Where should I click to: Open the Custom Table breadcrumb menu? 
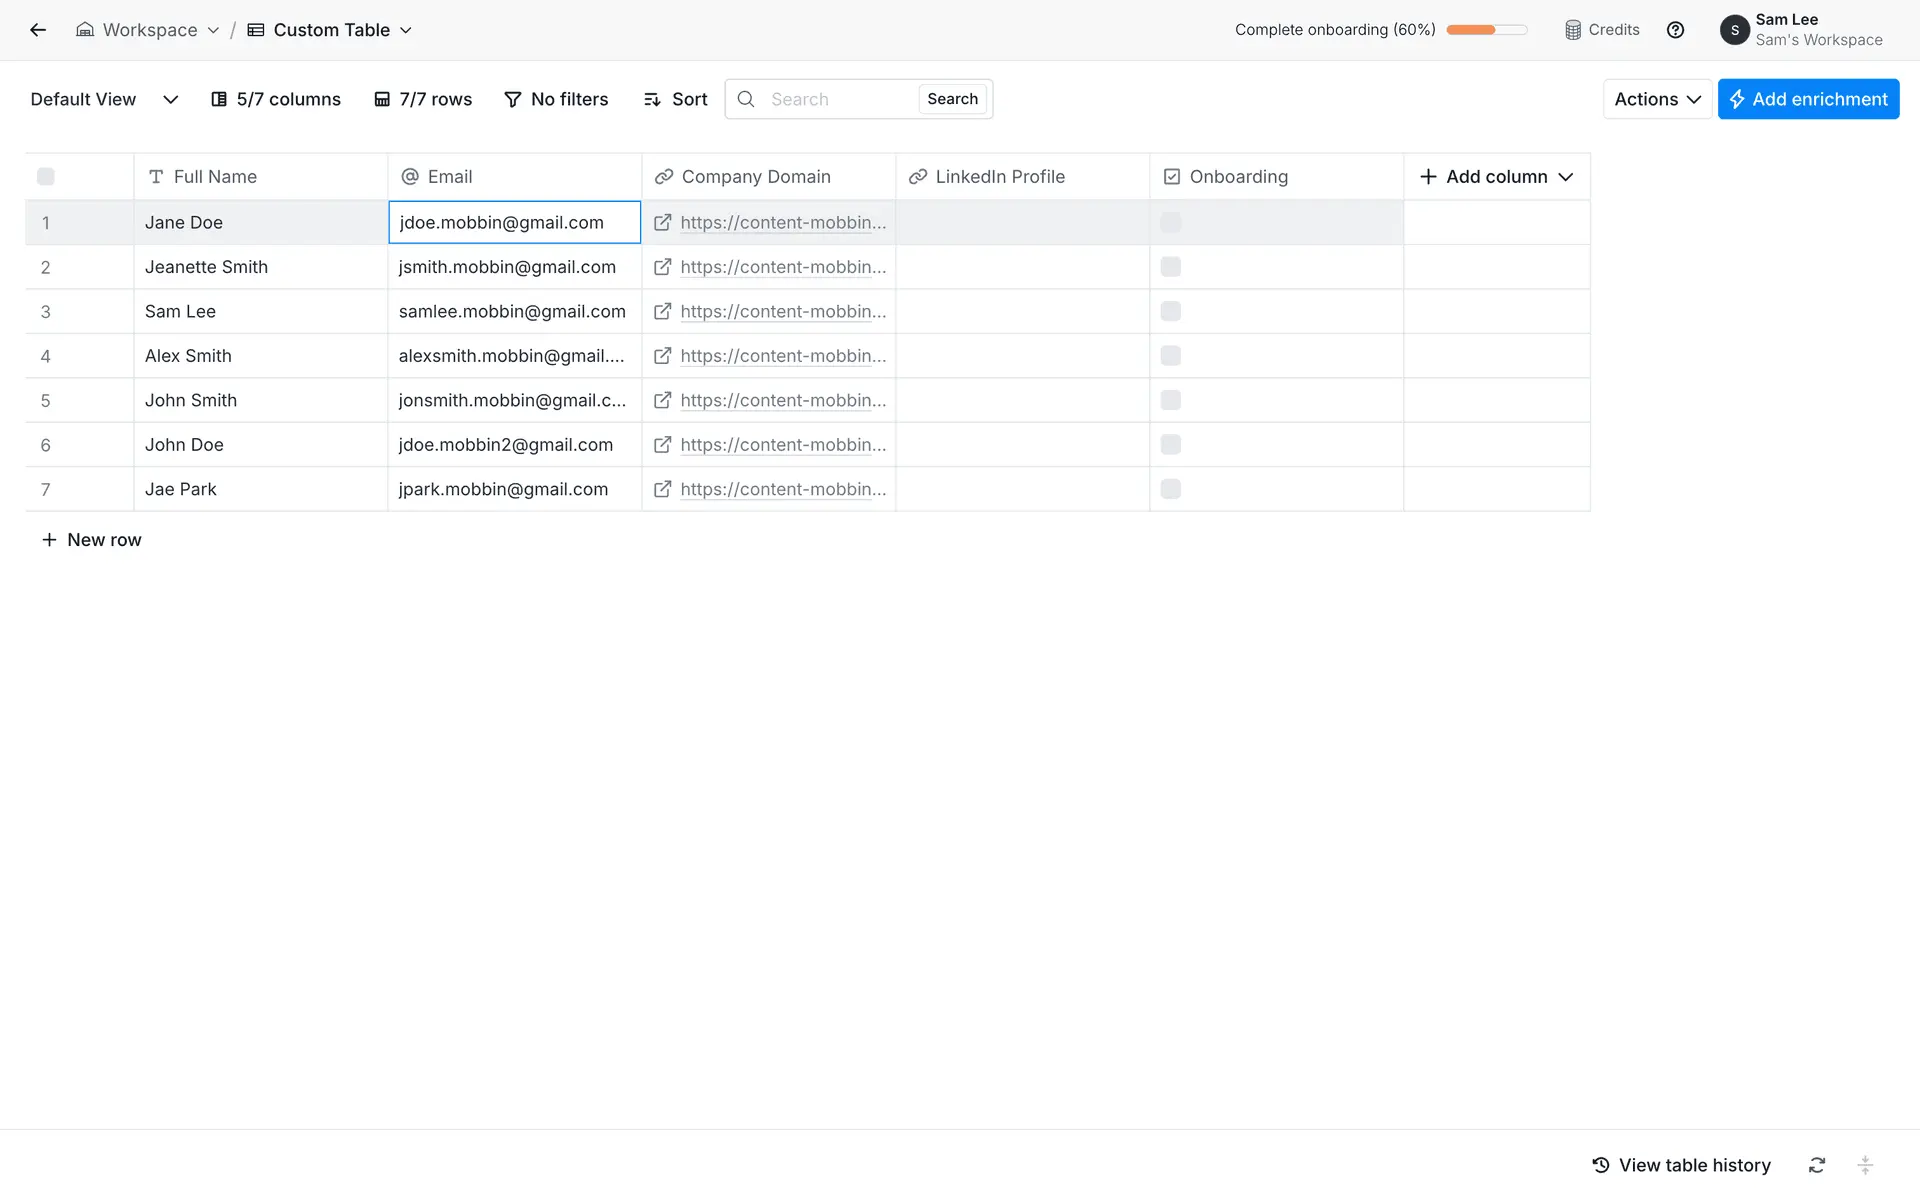(x=330, y=30)
